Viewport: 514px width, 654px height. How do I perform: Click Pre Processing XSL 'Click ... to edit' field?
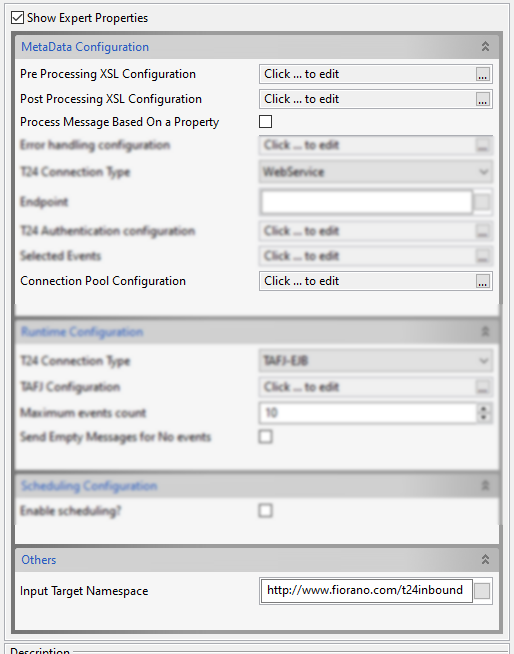pos(368,74)
